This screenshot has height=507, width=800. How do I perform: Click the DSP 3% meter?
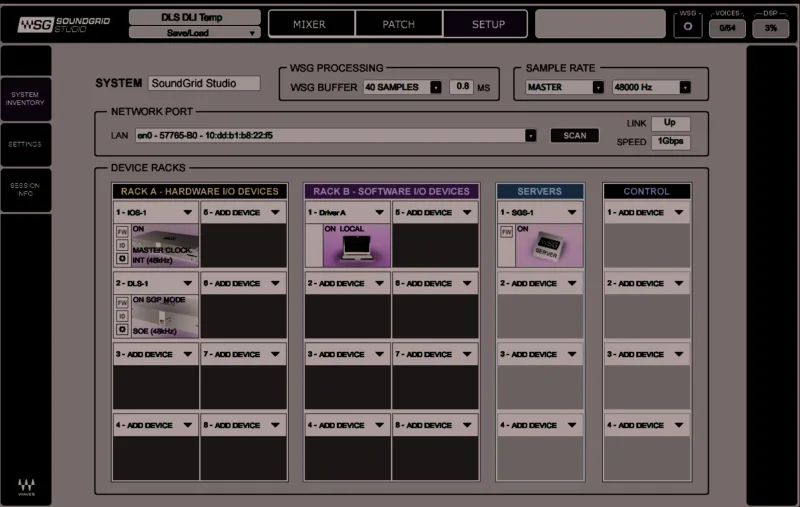click(x=770, y=28)
